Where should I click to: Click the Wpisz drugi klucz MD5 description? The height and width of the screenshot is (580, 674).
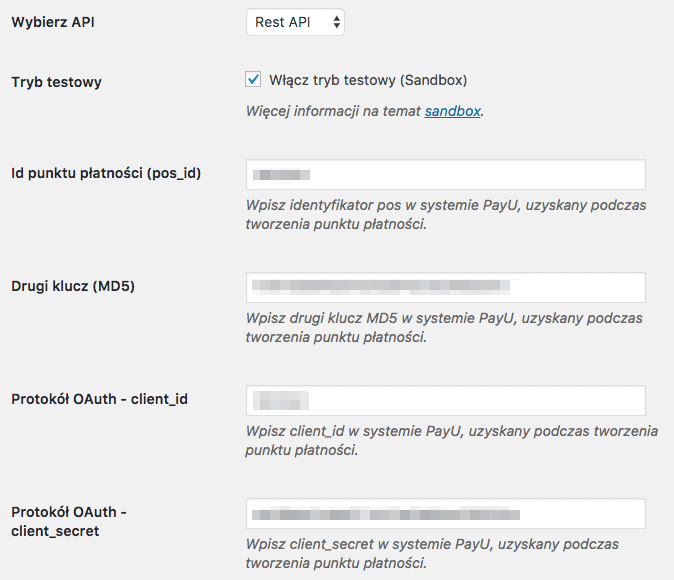tap(444, 328)
